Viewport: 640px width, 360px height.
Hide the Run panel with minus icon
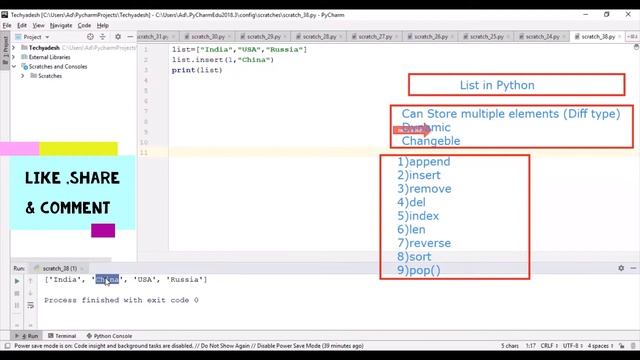pyautogui.click(x=633, y=268)
